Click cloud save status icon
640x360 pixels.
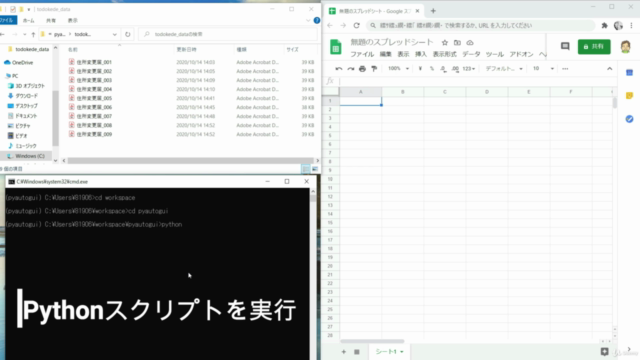pos(470,42)
